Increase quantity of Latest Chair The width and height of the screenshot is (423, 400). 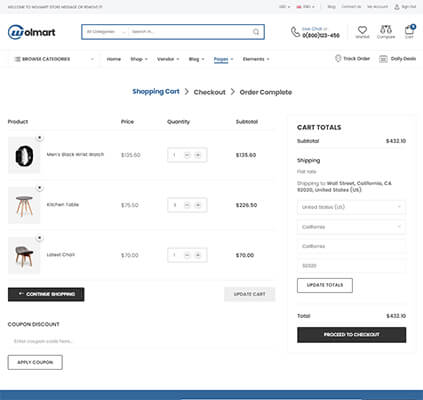pos(198,255)
